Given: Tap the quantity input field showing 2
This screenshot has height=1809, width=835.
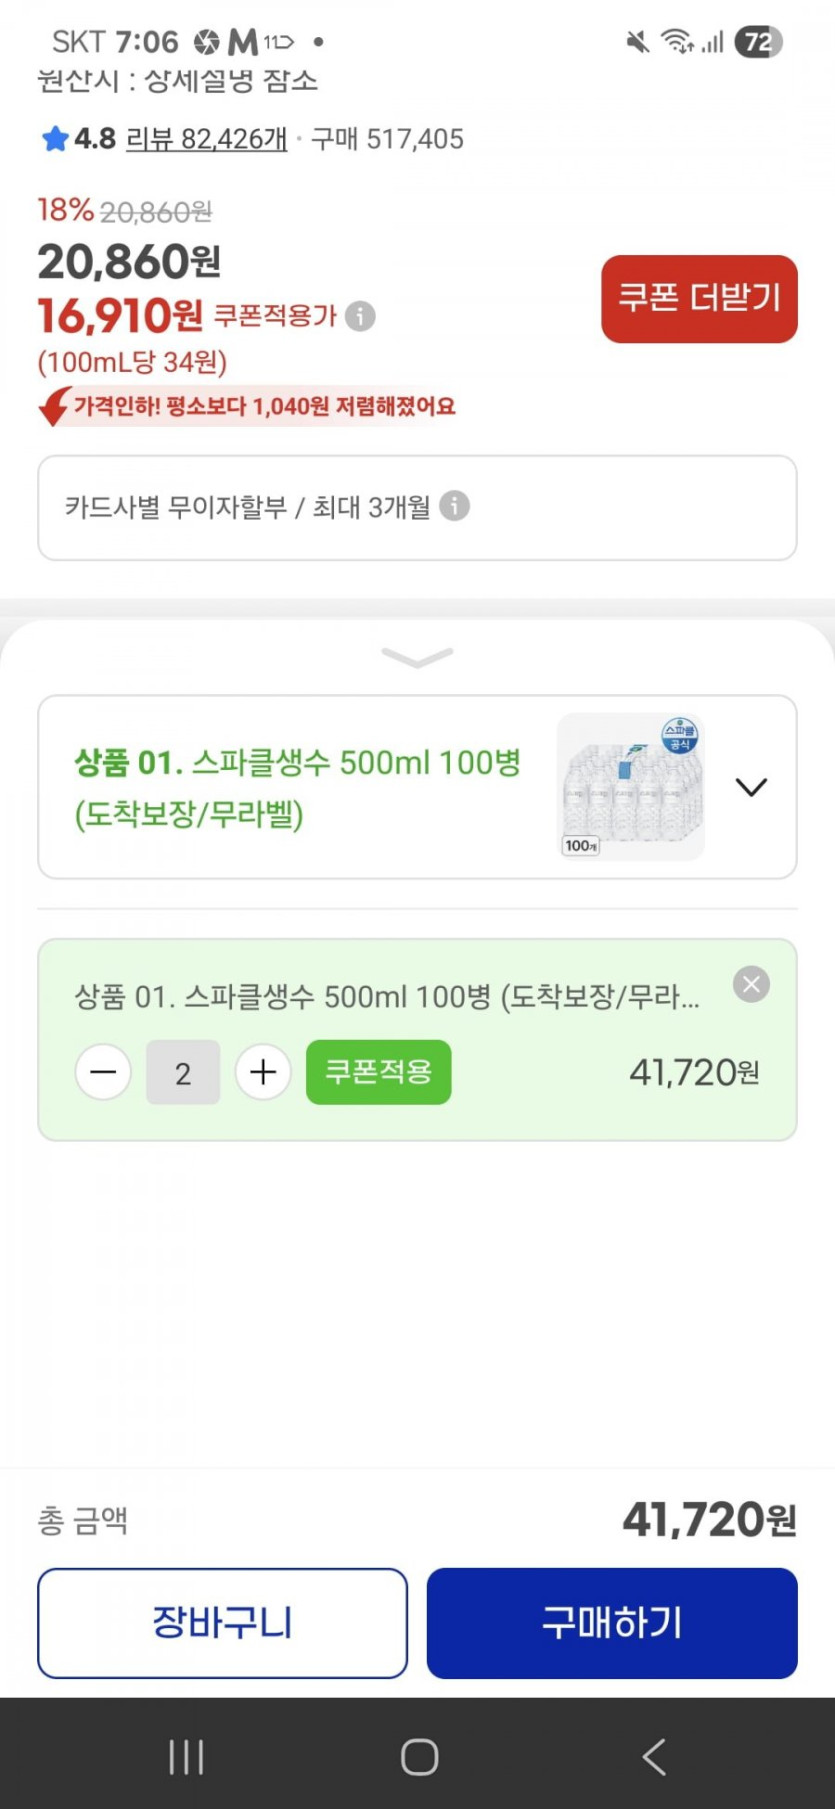Looking at the screenshot, I should pyautogui.click(x=183, y=1072).
